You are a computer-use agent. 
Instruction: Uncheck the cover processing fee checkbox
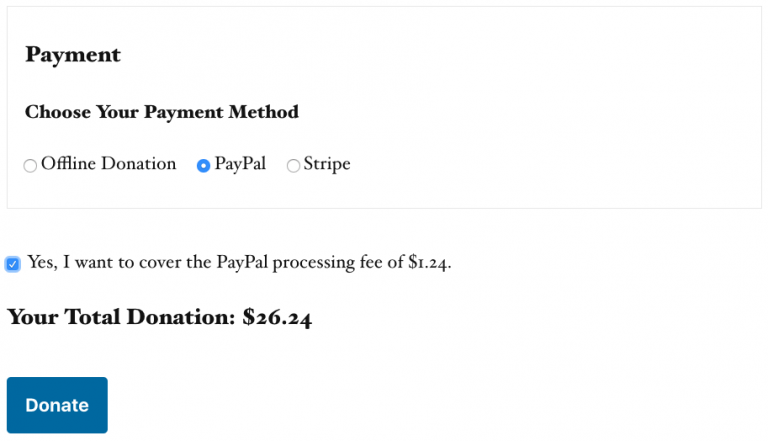point(12,264)
